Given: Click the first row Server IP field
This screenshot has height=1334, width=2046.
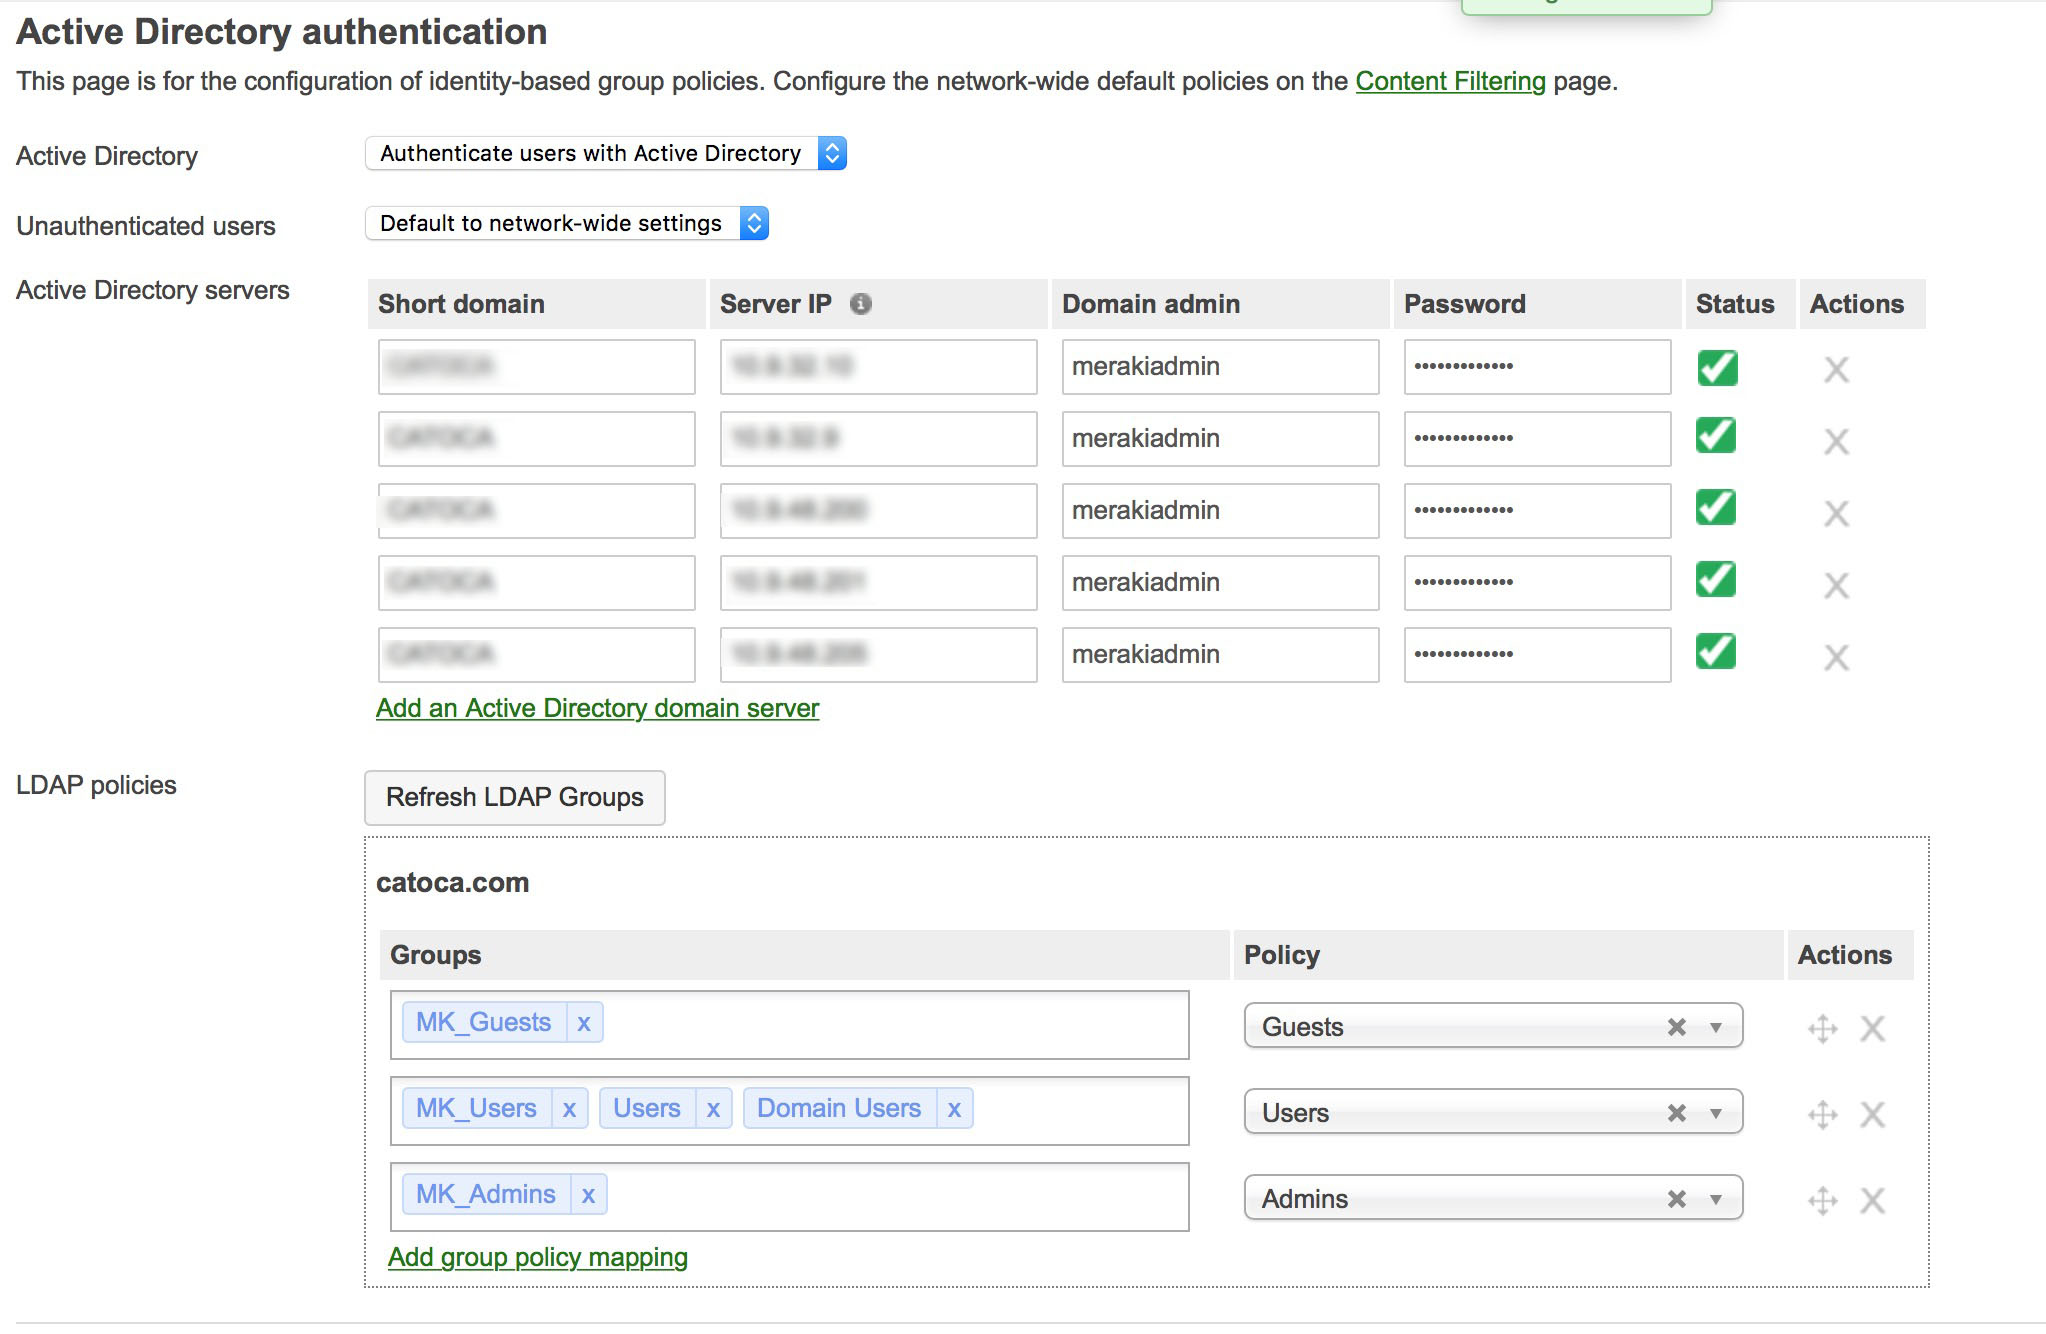Looking at the screenshot, I should [x=879, y=367].
